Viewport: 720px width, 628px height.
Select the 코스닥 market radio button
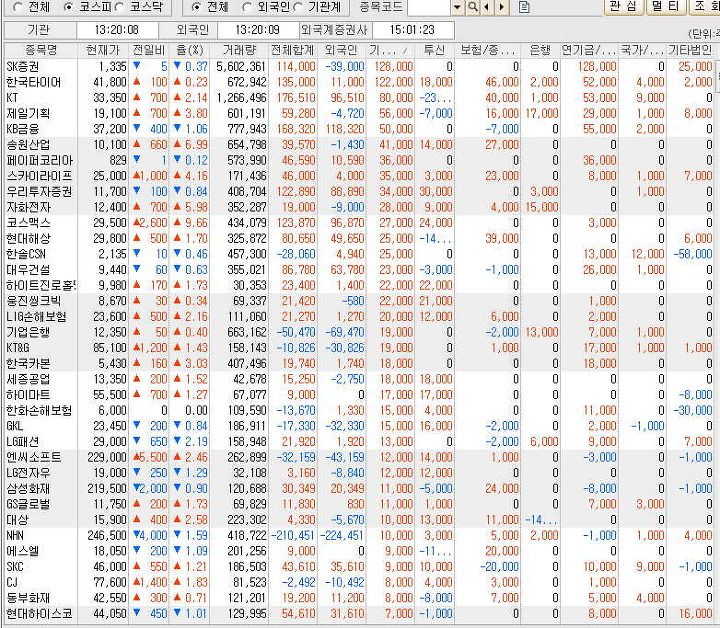click(x=120, y=7)
